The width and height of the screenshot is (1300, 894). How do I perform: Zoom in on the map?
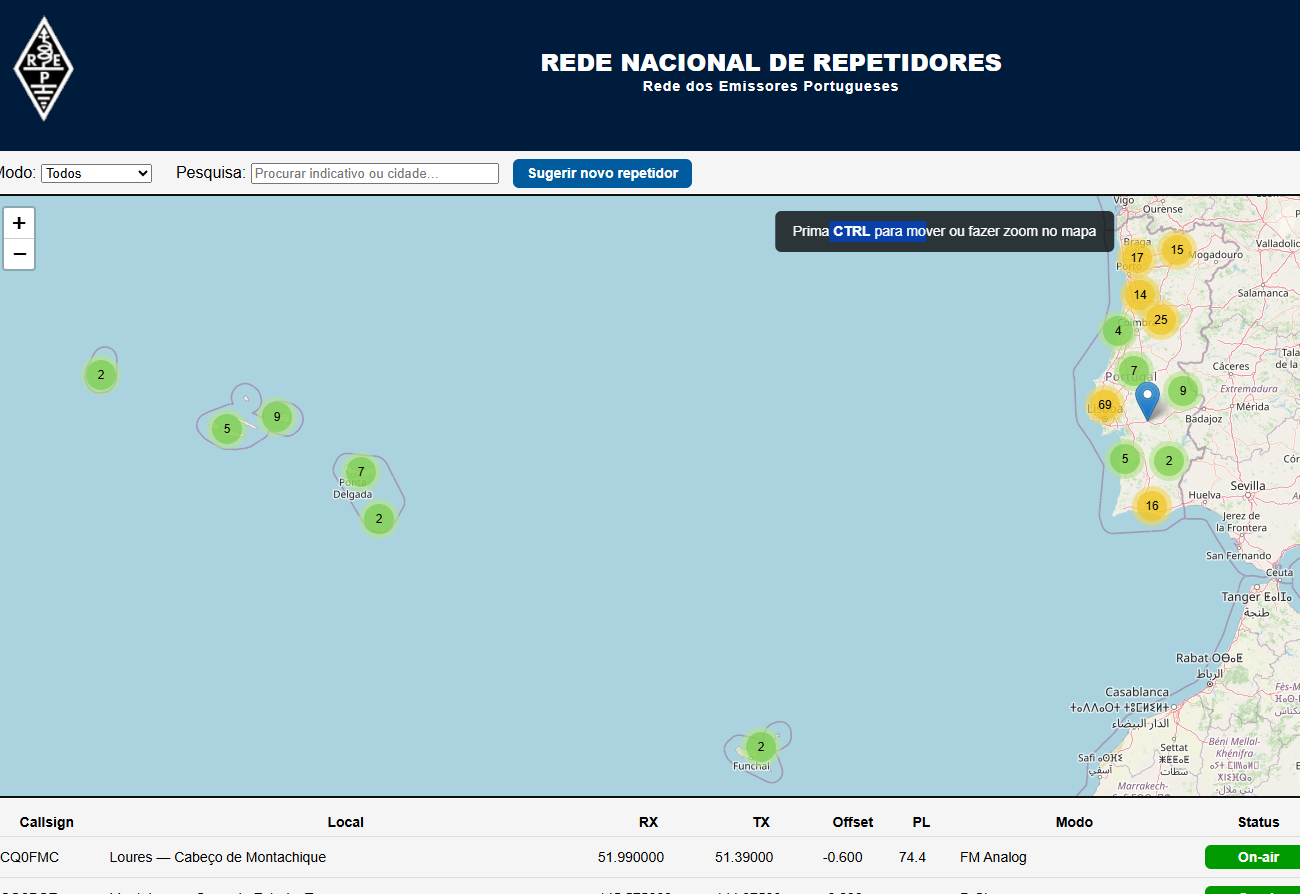(x=19, y=223)
